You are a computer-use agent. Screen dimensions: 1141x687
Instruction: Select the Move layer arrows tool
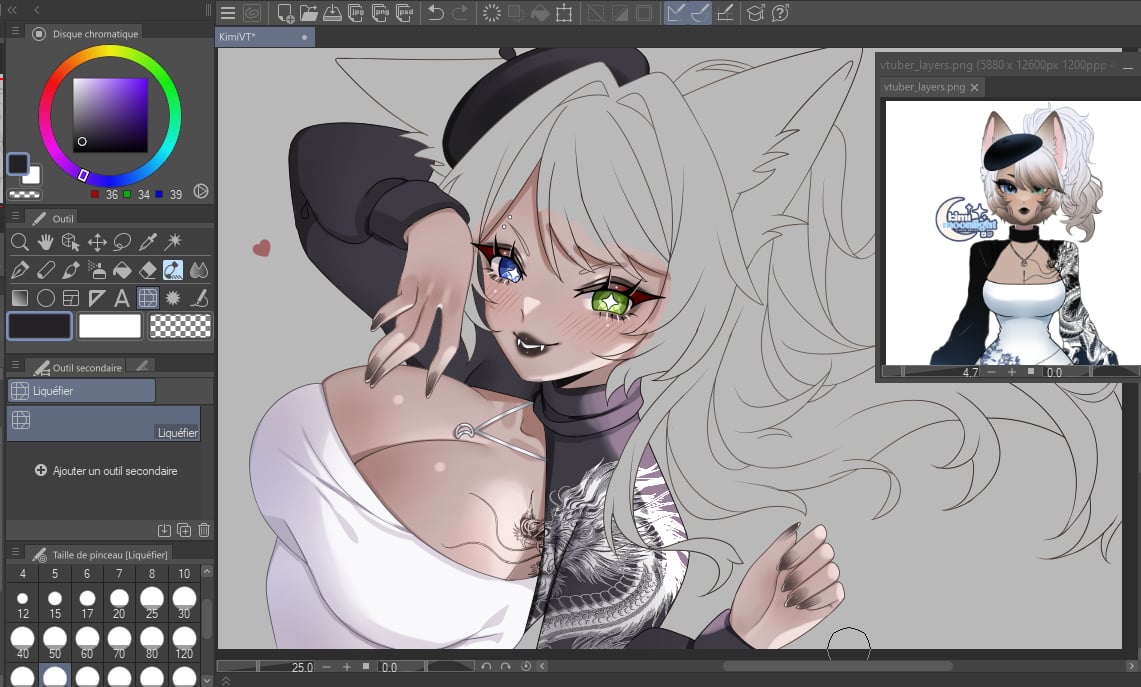coord(97,242)
